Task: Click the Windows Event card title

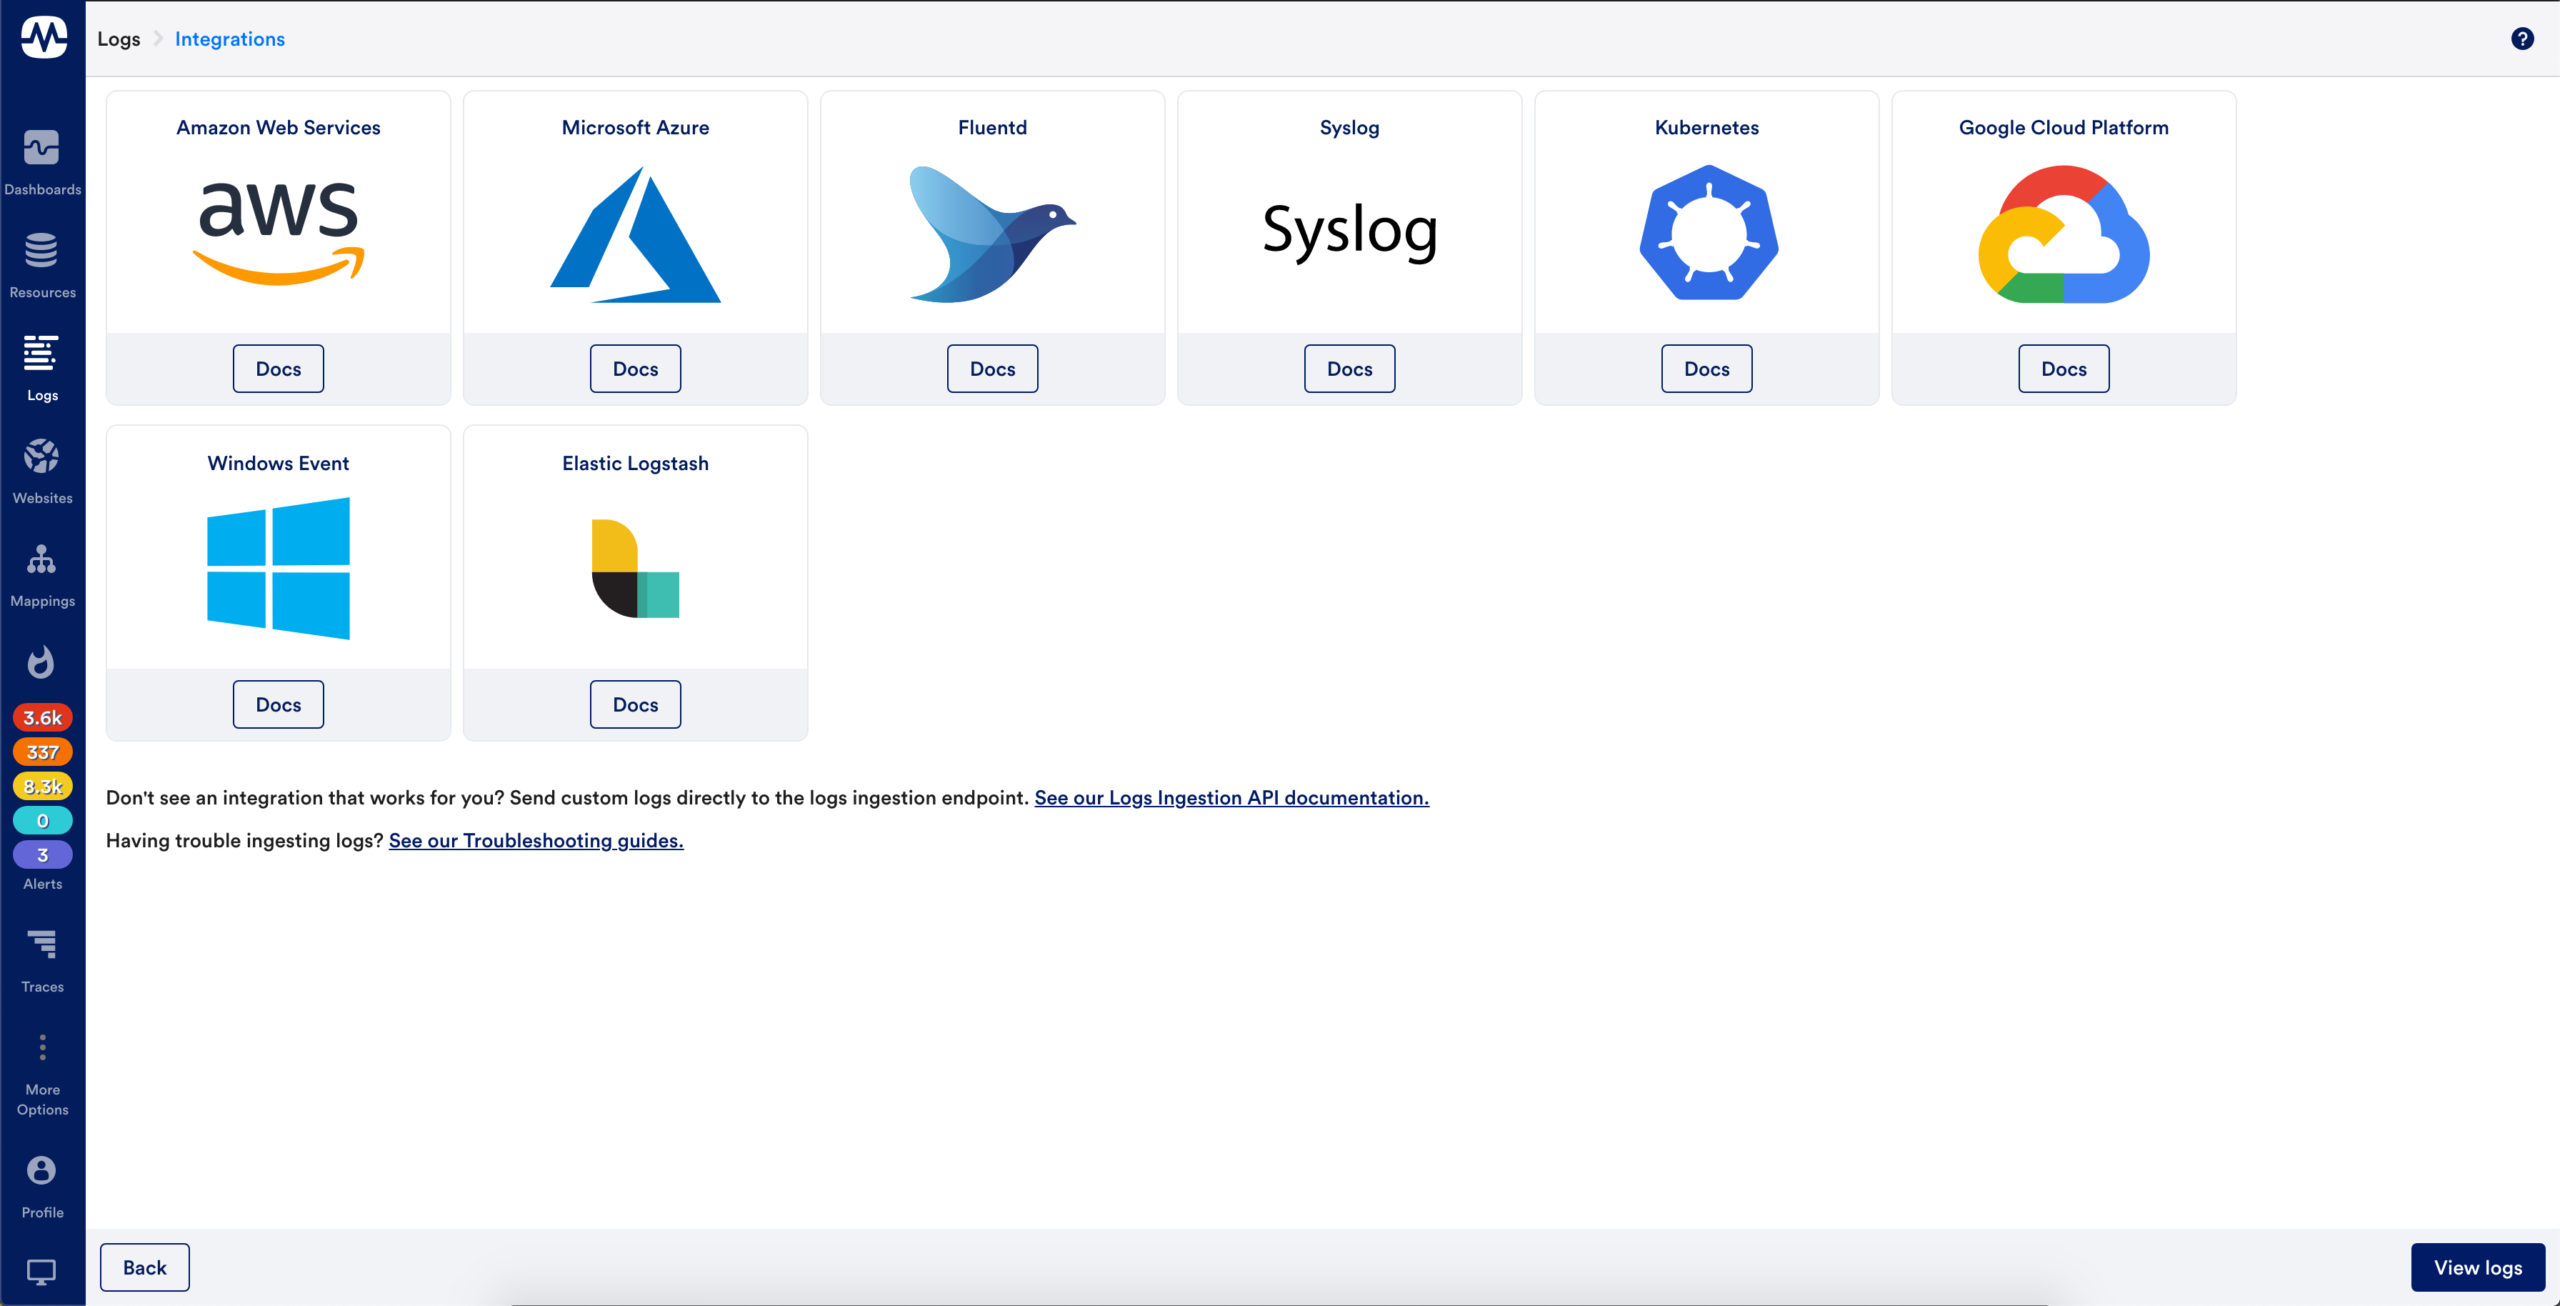Action: (x=278, y=464)
